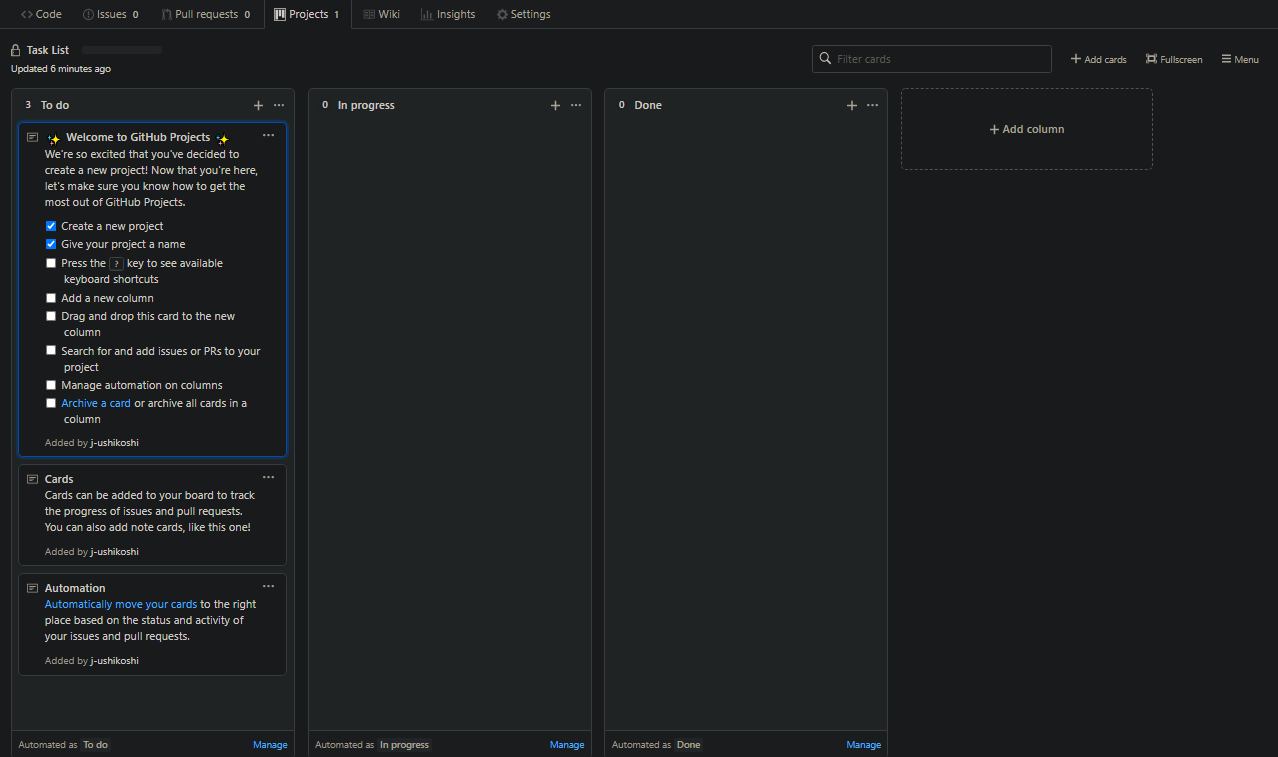Open Automatically move your cards link
1278x757 pixels.
click(121, 604)
